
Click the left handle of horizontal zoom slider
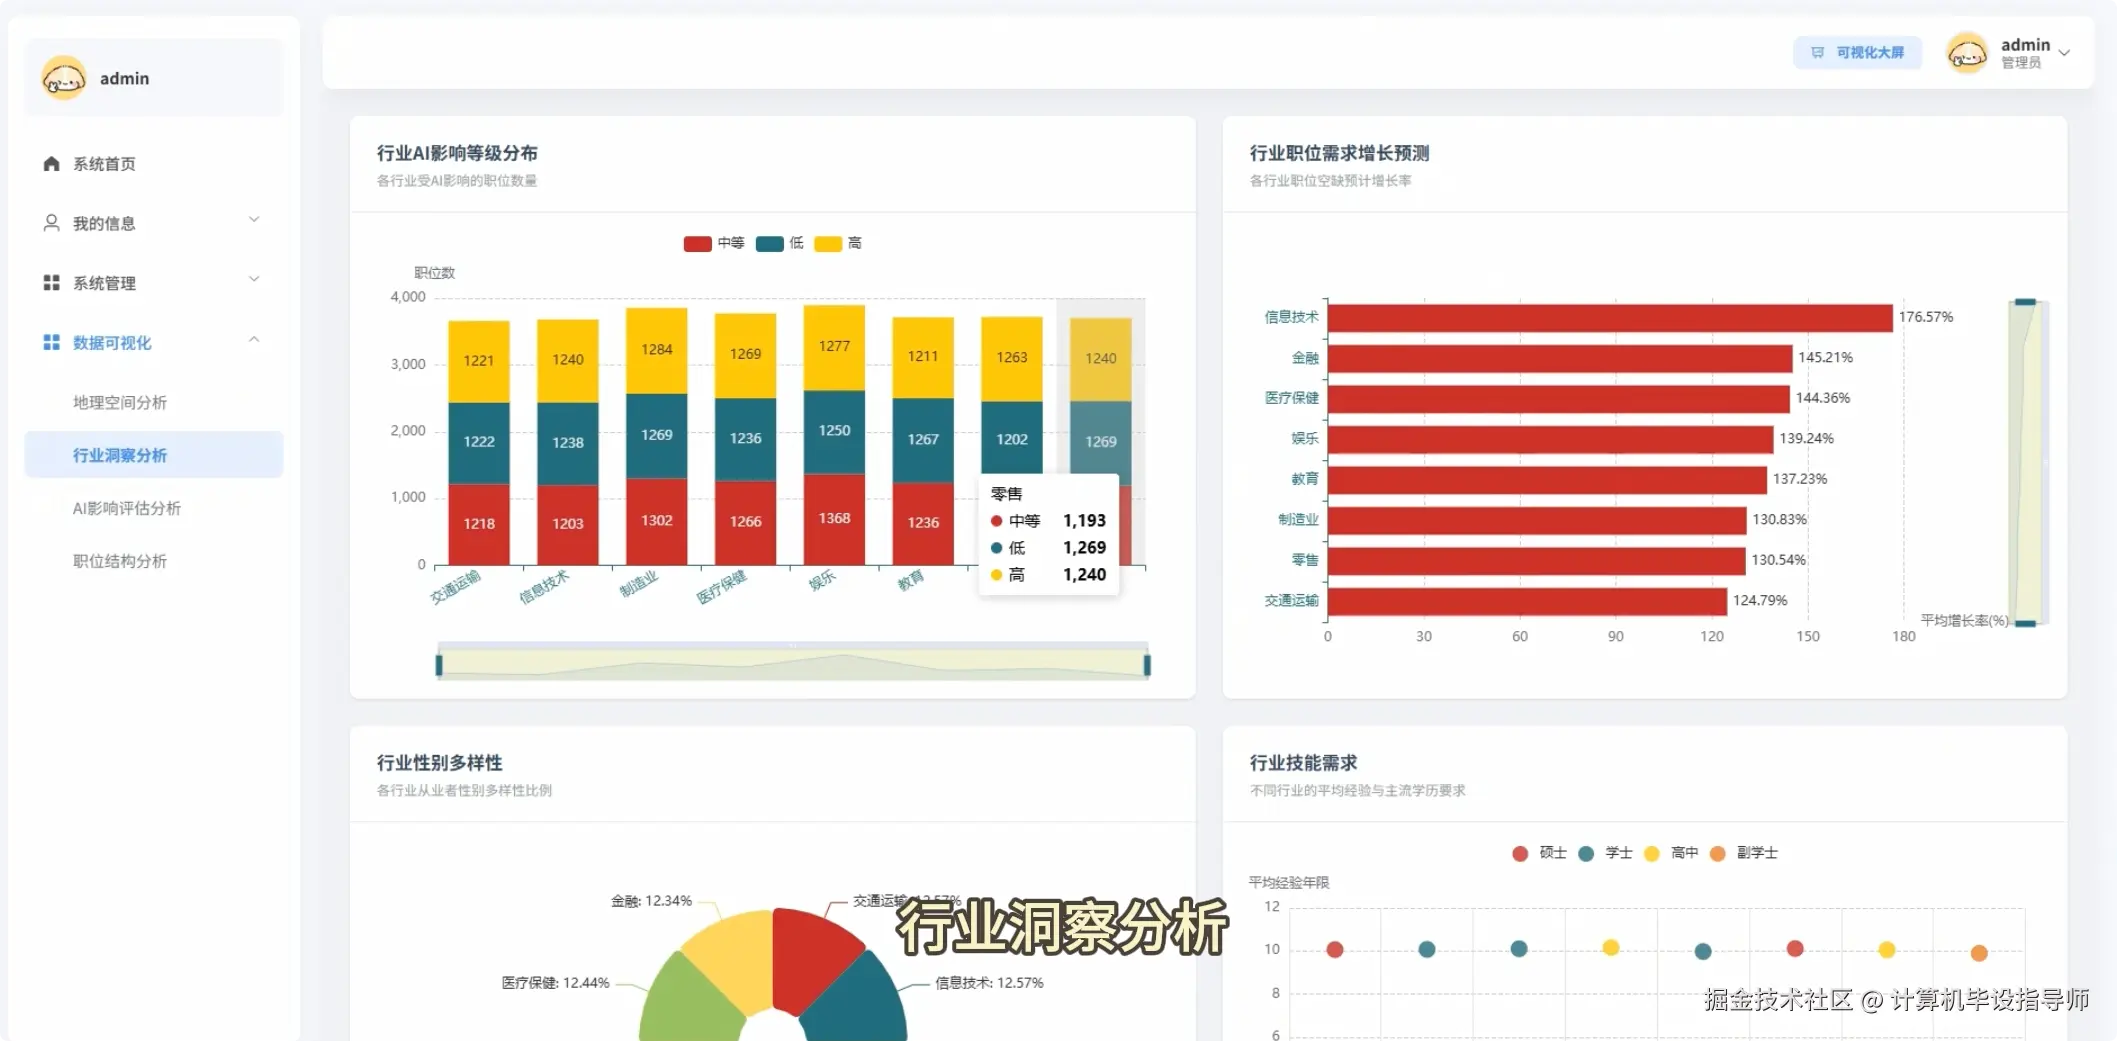pos(439,665)
